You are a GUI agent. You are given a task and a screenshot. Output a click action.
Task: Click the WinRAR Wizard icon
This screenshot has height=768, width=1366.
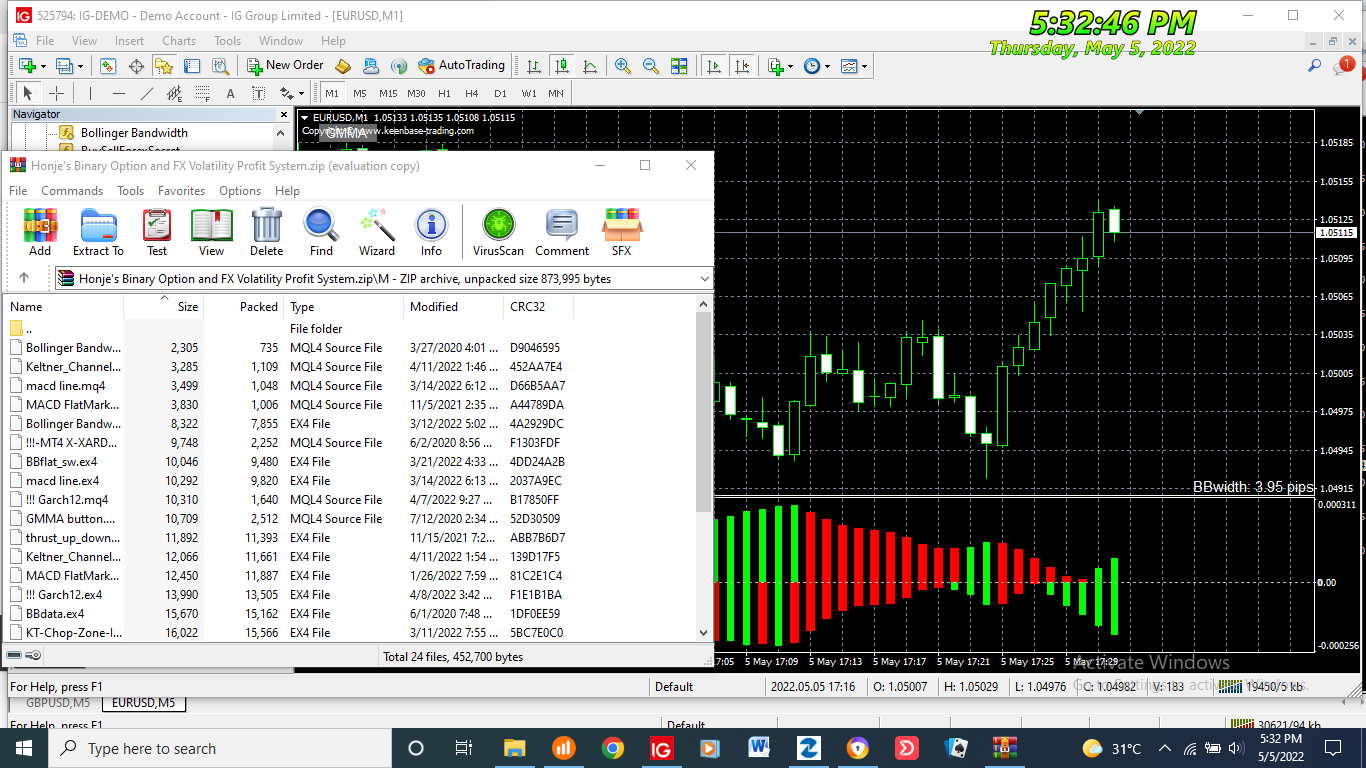coord(377,232)
